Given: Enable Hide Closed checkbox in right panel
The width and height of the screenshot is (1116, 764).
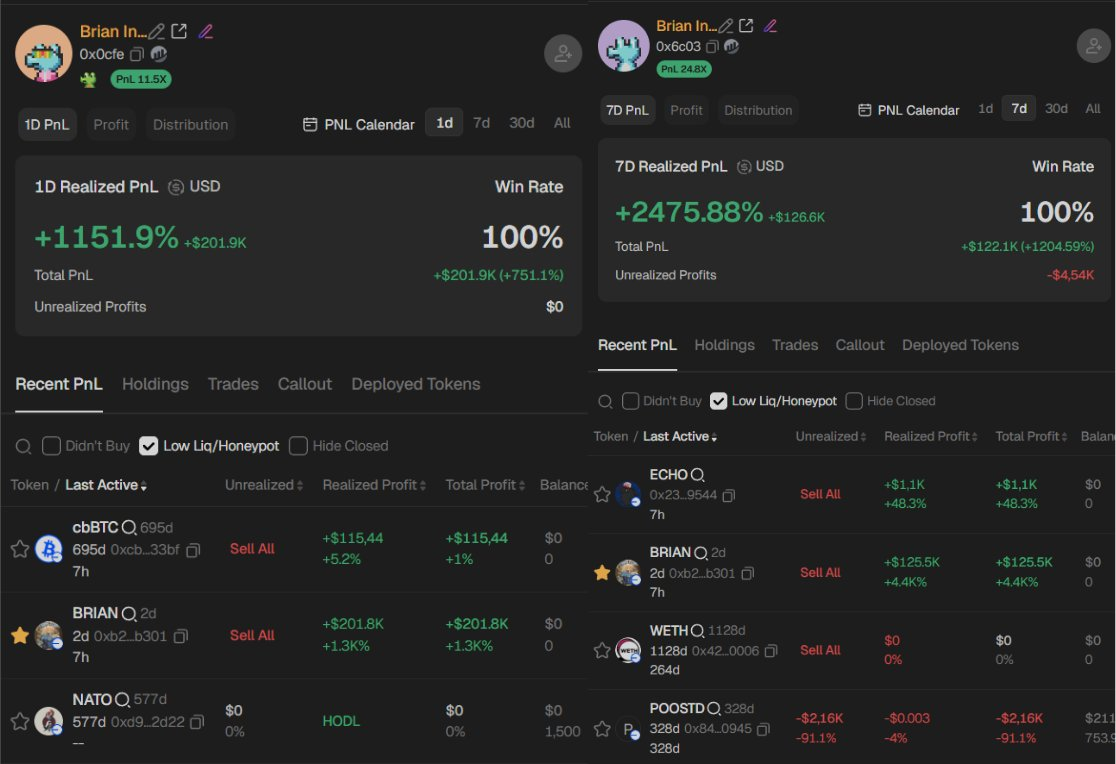Looking at the screenshot, I should tap(854, 401).
